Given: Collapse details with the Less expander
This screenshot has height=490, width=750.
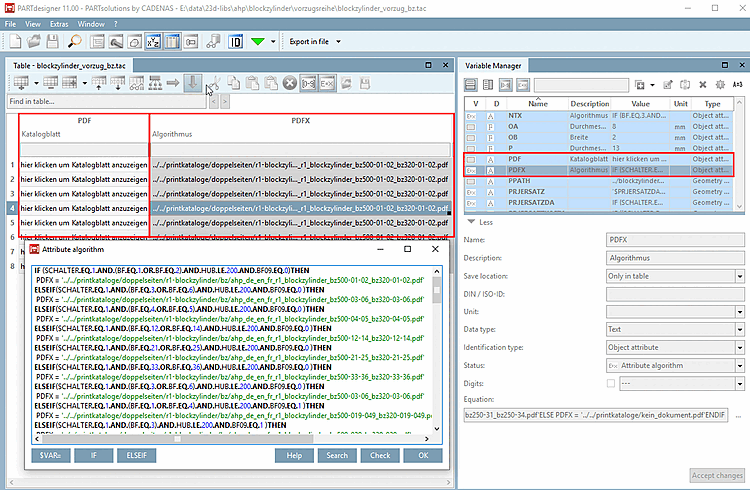Looking at the screenshot, I should tap(480, 222).
